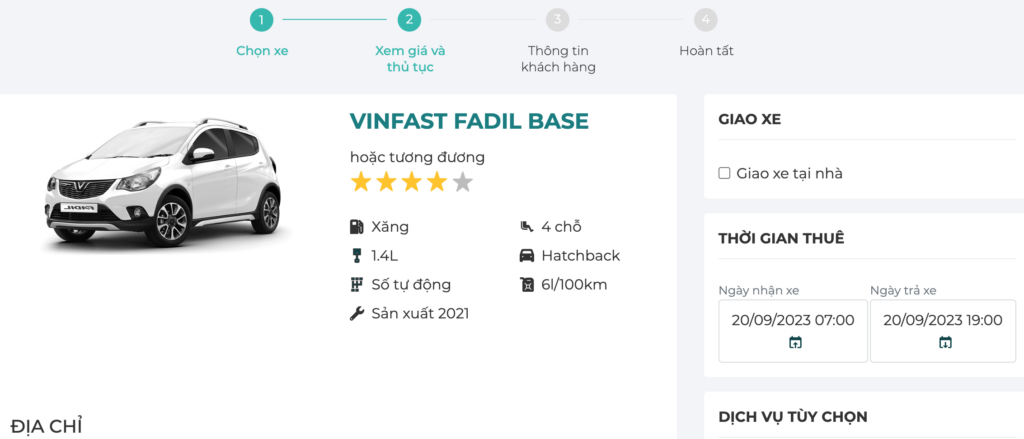Click the car icon beside Hatchback
The width and height of the screenshot is (1024, 439).
[x=527, y=256]
